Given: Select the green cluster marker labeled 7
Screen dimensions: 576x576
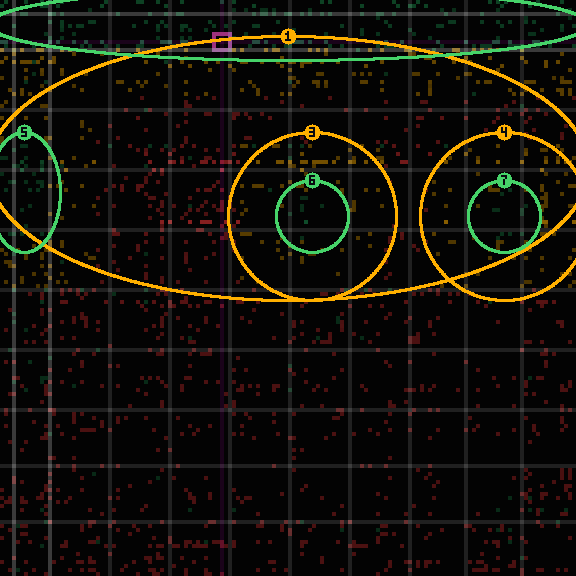Looking at the screenshot, I should coord(504,180).
